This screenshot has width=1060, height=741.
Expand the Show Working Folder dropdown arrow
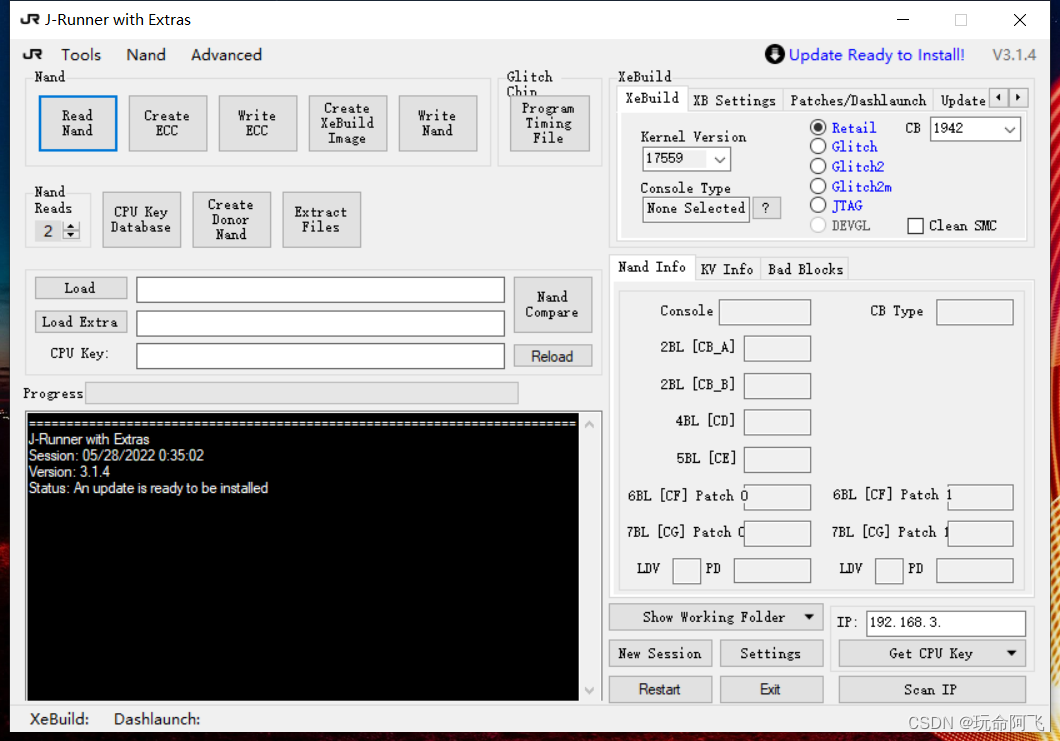[809, 617]
